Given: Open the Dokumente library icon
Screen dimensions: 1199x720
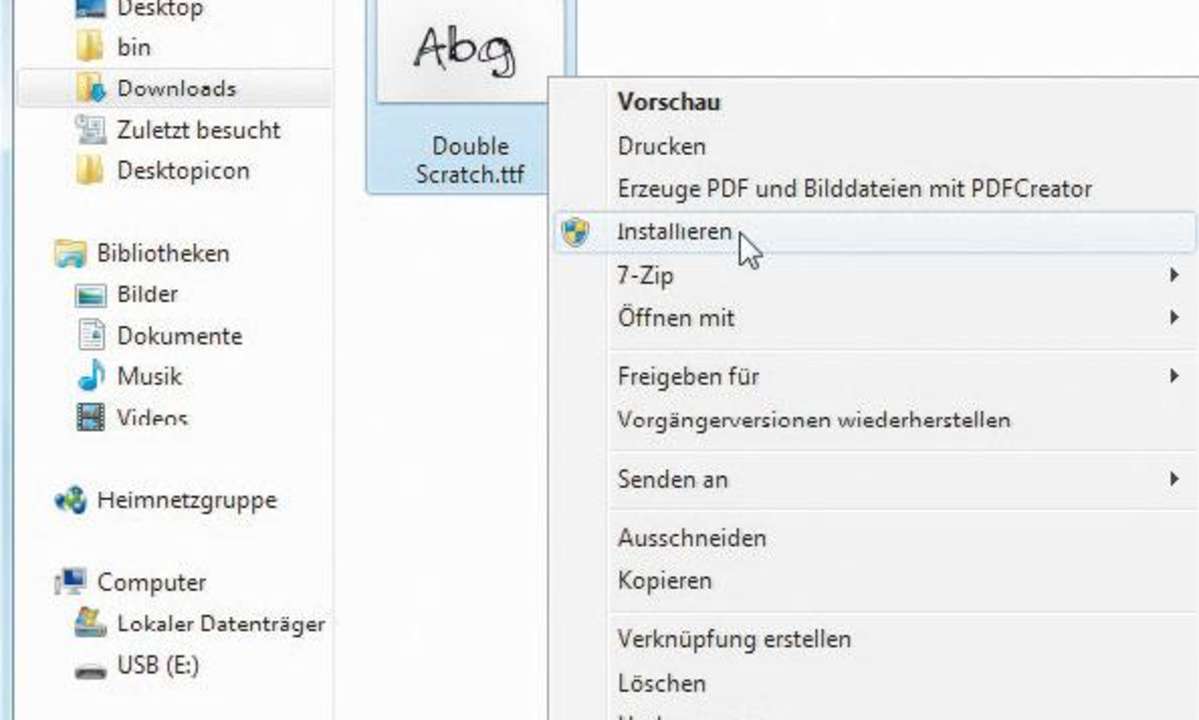Looking at the screenshot, I should click(x=91, y=336).
